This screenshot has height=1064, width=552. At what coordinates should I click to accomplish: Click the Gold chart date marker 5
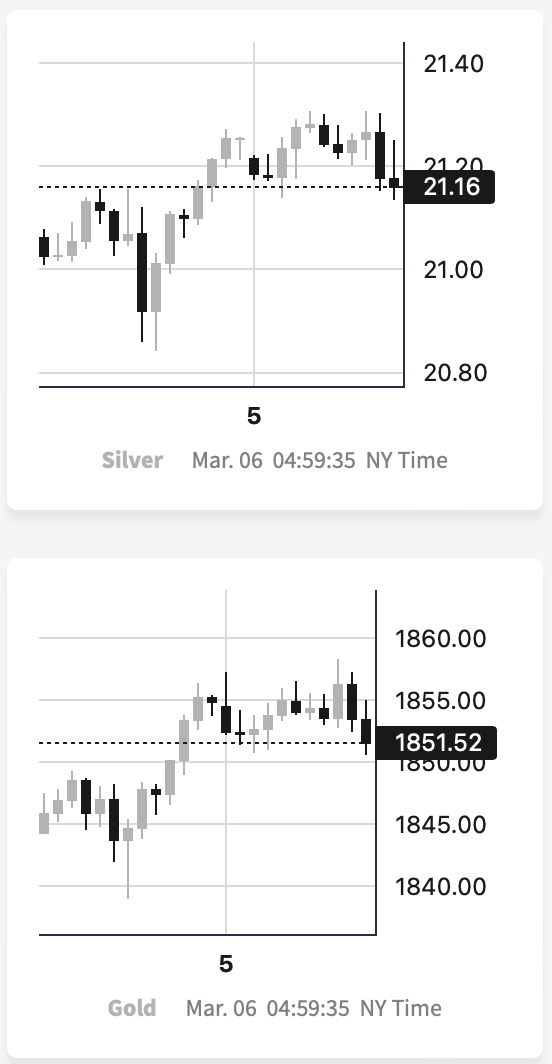pos(226,964)
